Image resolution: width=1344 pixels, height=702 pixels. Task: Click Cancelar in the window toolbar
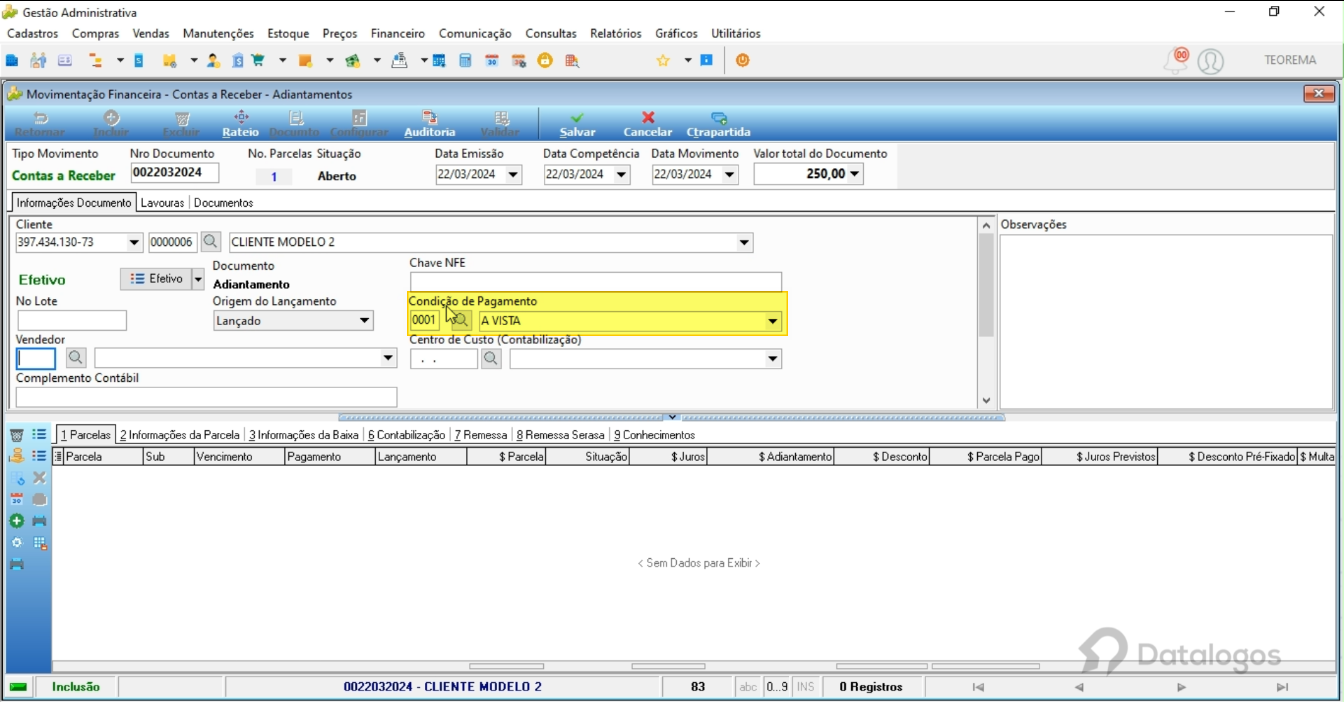[648, 124]
